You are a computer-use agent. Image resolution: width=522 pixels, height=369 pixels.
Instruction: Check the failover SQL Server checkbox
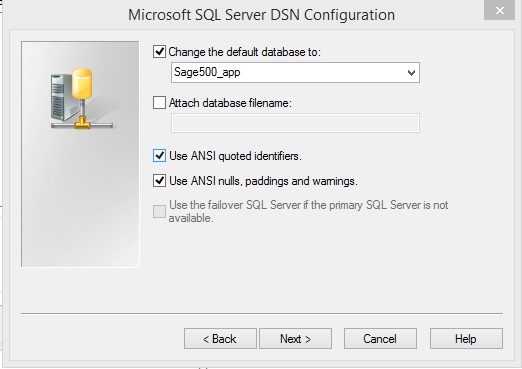point(159,211)
